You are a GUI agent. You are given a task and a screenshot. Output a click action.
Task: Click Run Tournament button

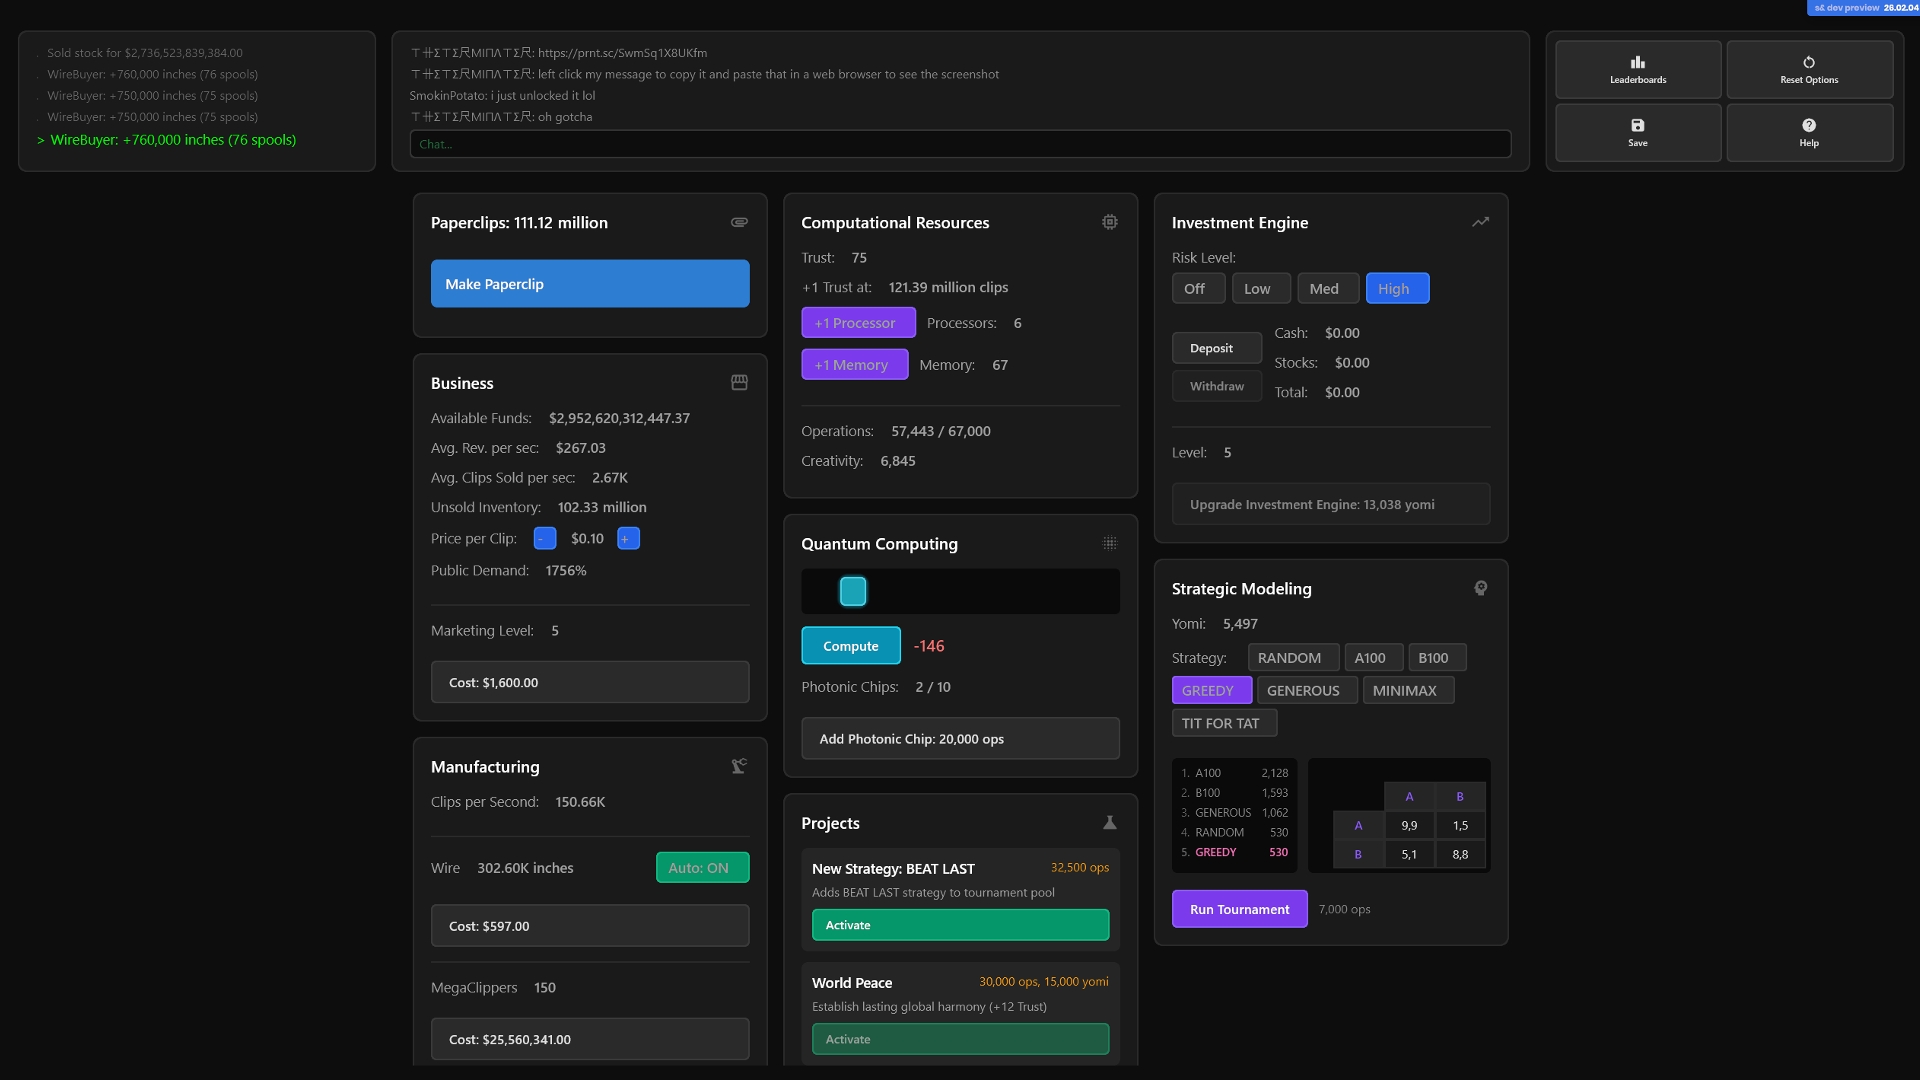point(1239,909)
